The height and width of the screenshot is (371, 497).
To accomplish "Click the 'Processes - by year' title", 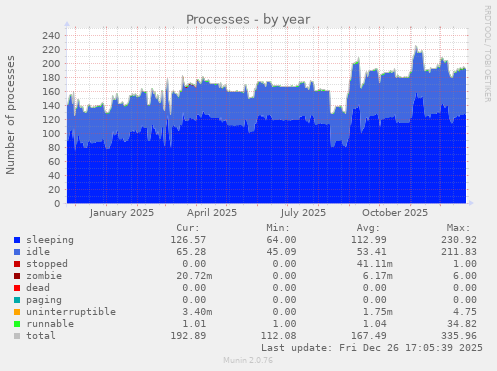I will (x=248, y=20).
